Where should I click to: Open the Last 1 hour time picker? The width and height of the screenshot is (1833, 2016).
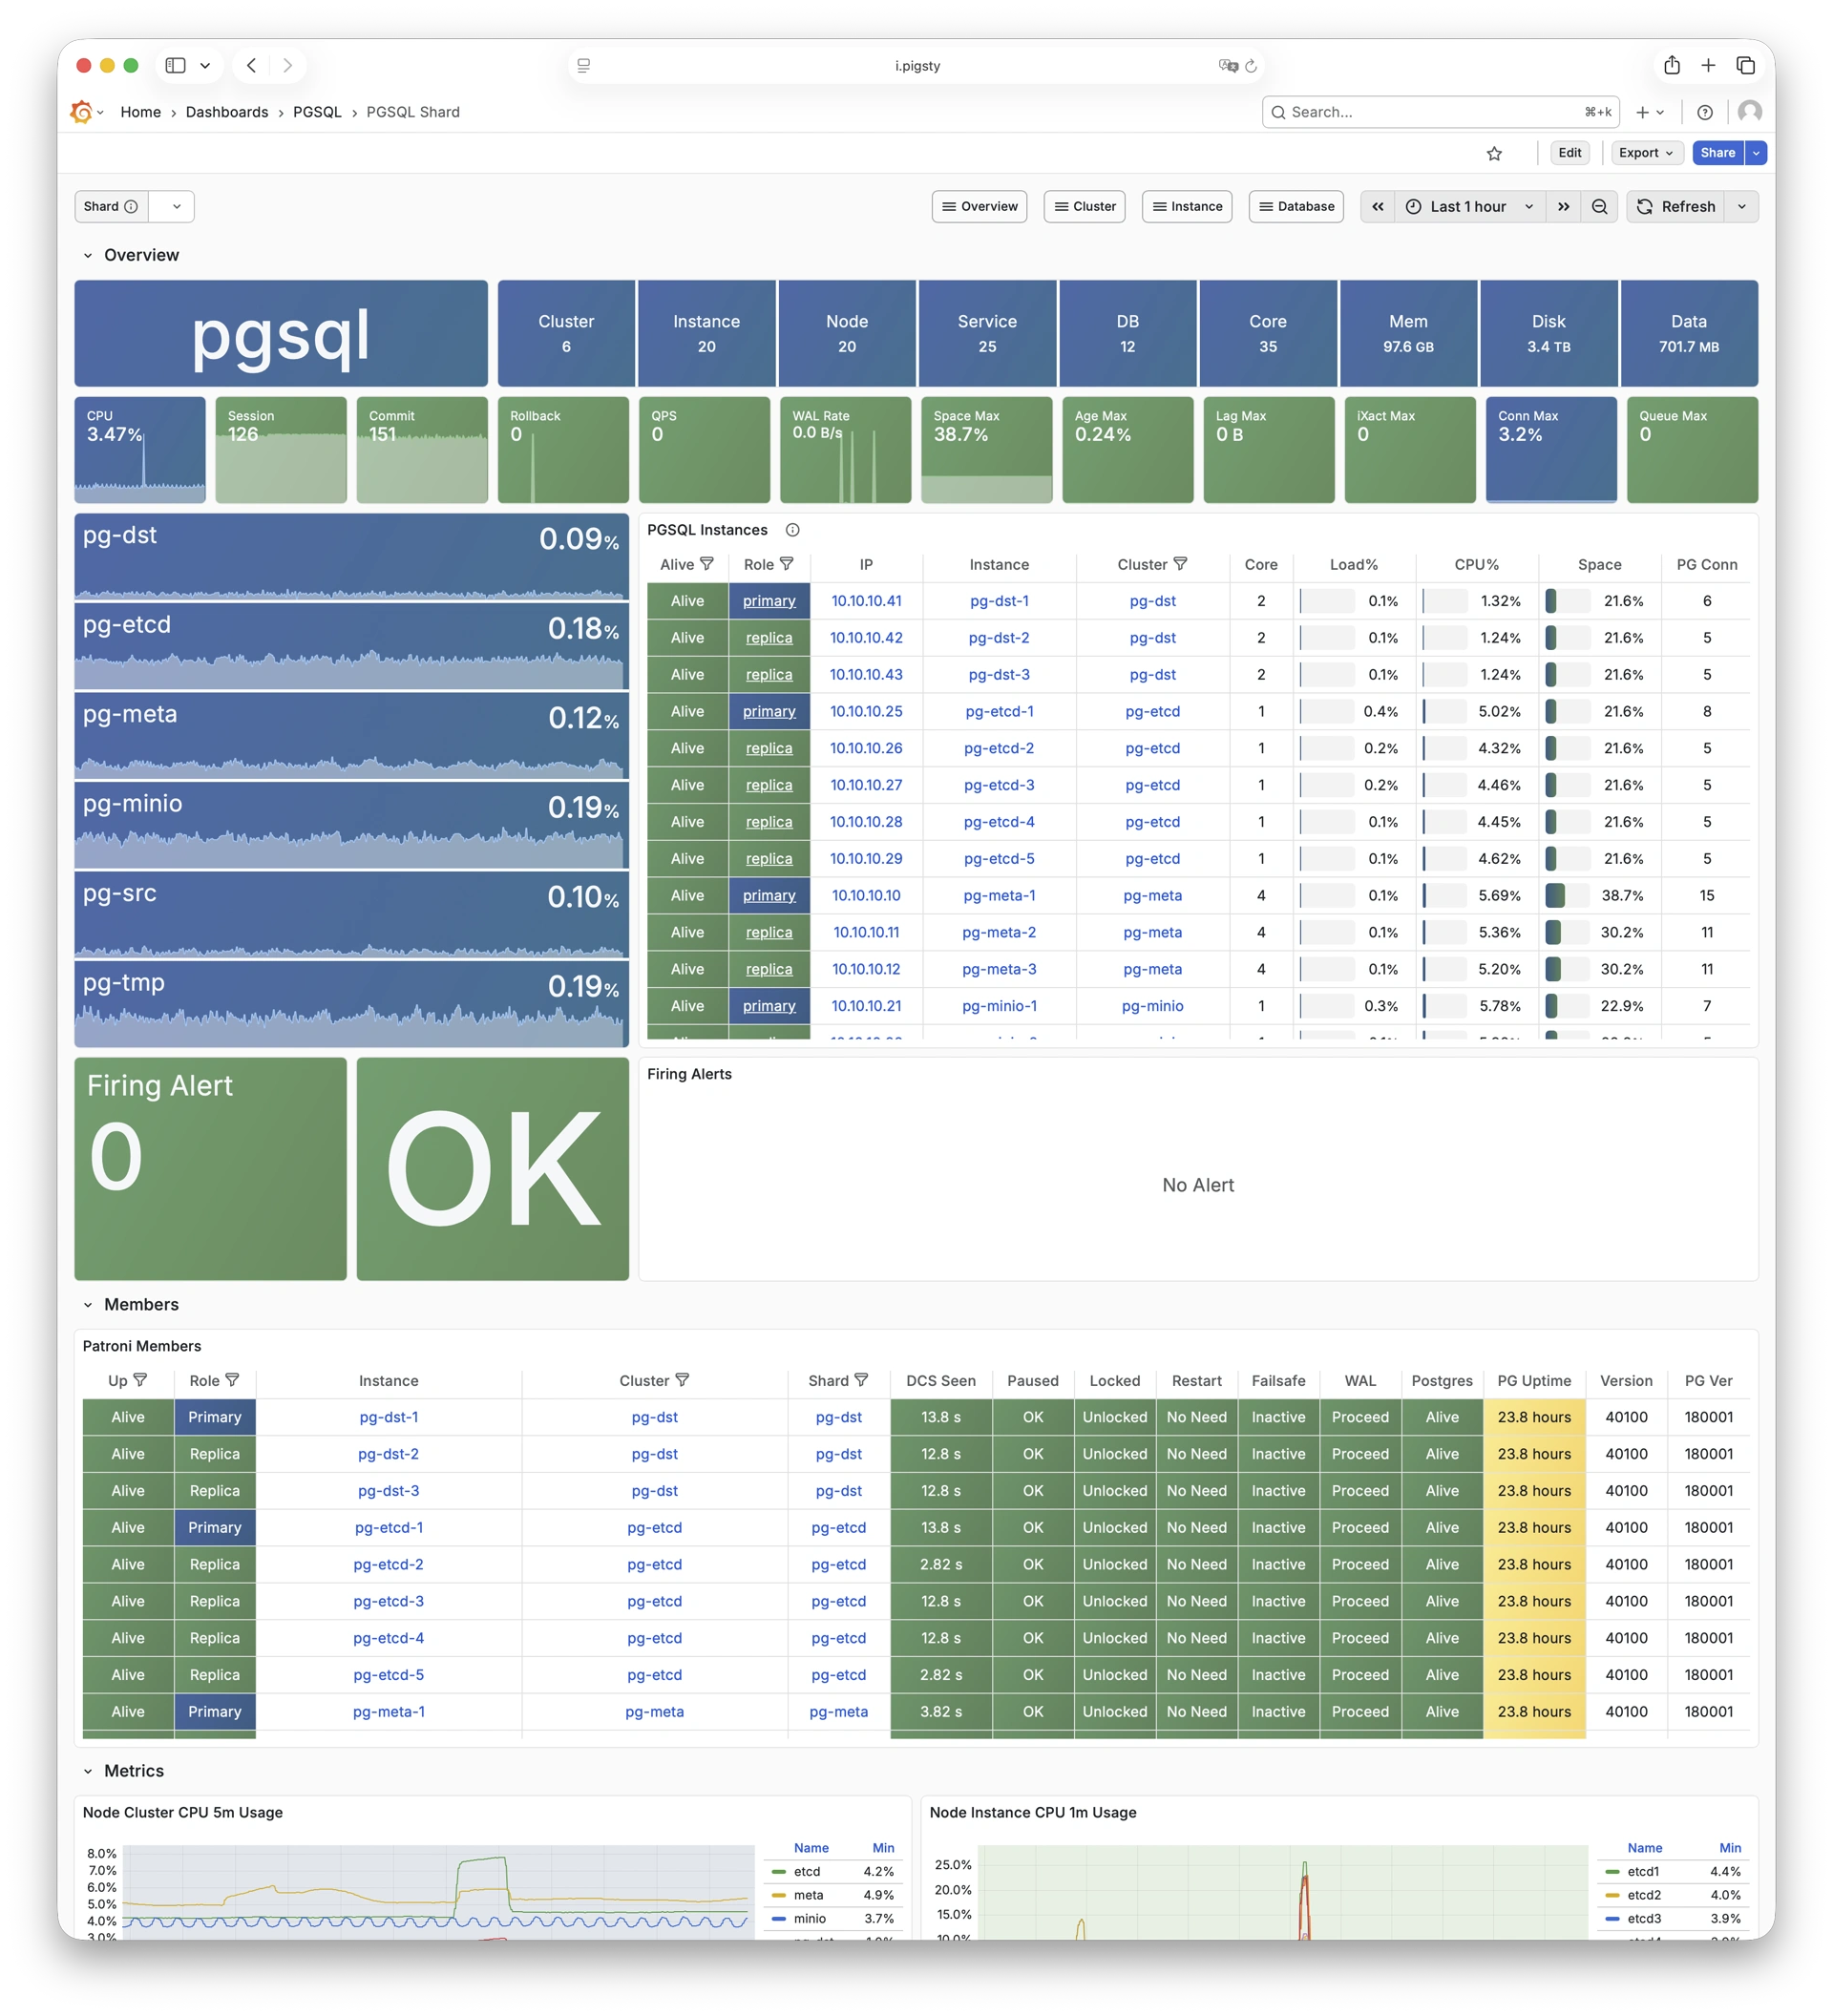coord(1468,206)
